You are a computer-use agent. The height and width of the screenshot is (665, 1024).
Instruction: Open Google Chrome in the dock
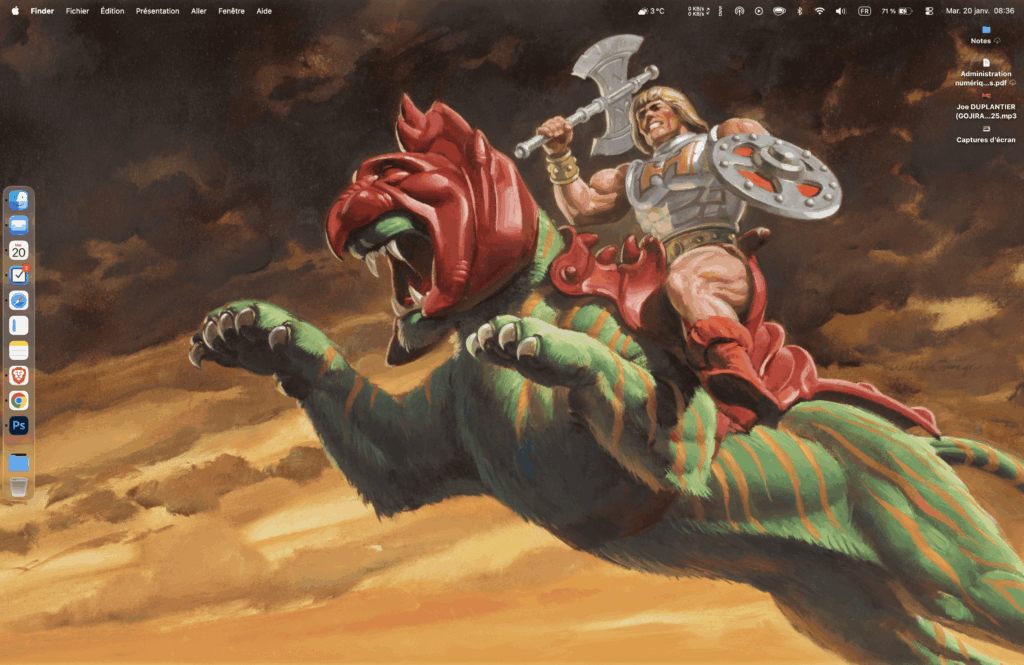point(19,400)
